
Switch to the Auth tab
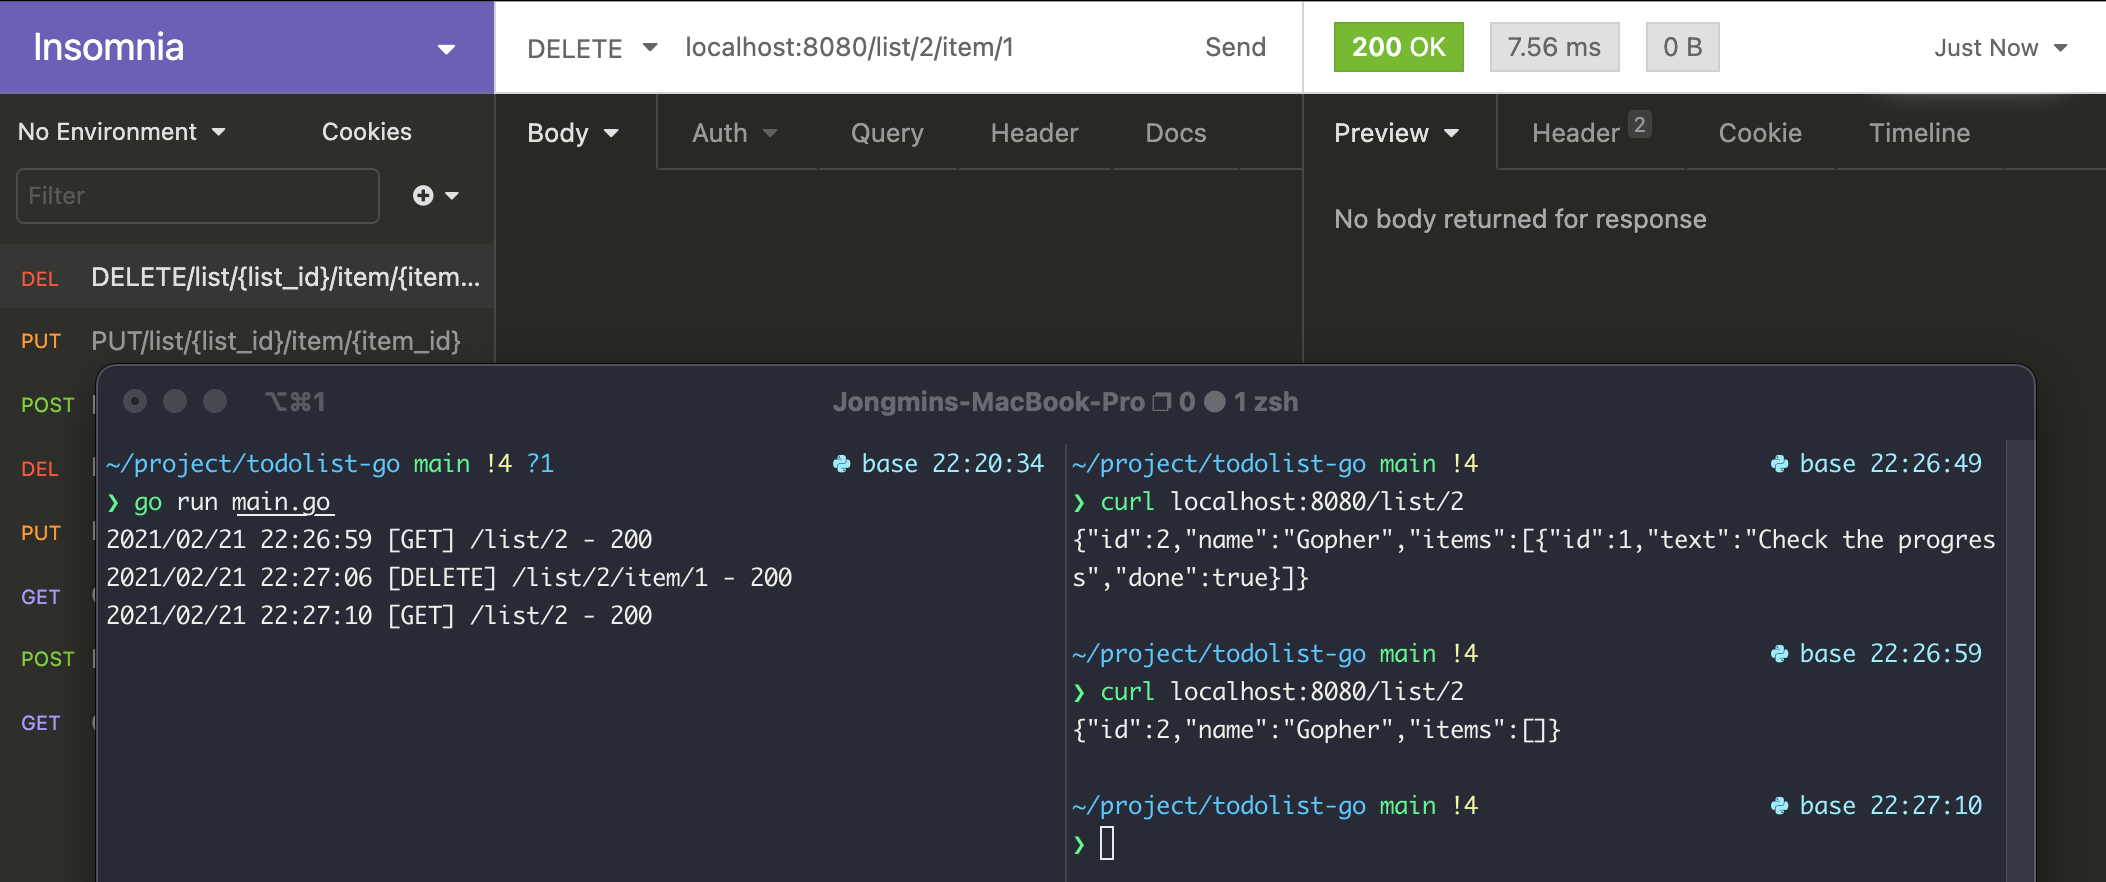coord(735,133)
